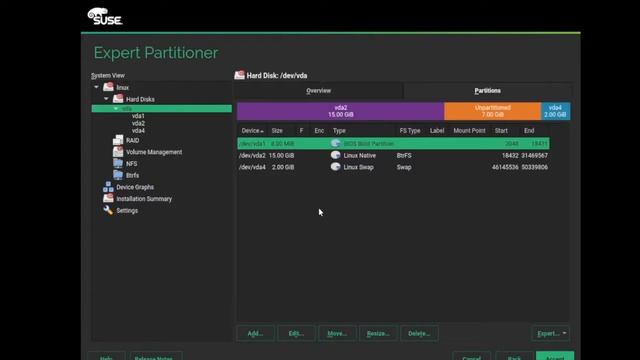Screen dimensions: 640x360
Task: Click the Add... button
Action: (255, 333)
